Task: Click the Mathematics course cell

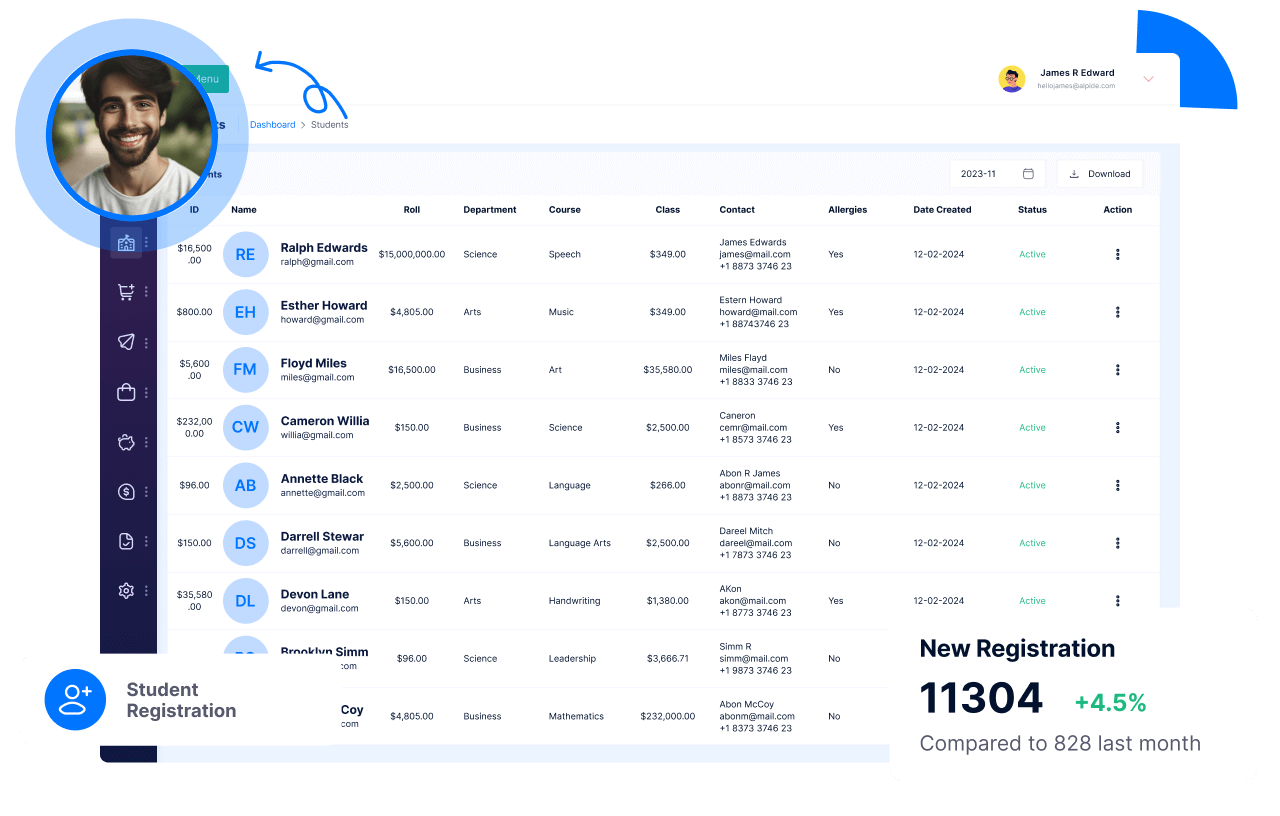Action: (x=577, y=716)
